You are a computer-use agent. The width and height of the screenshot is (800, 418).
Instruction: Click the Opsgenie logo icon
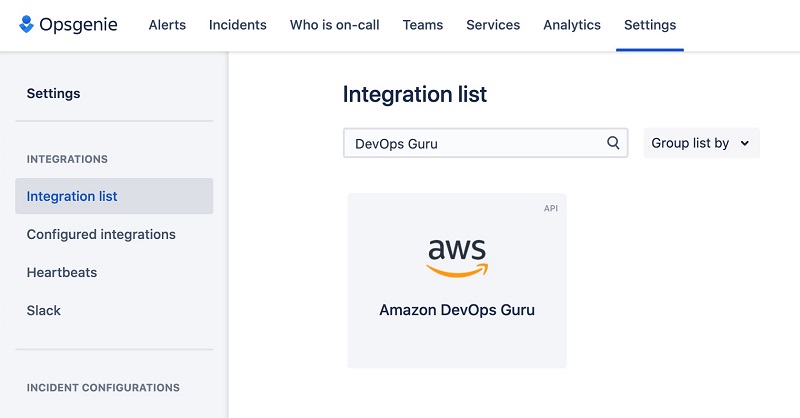coord(26,24)
